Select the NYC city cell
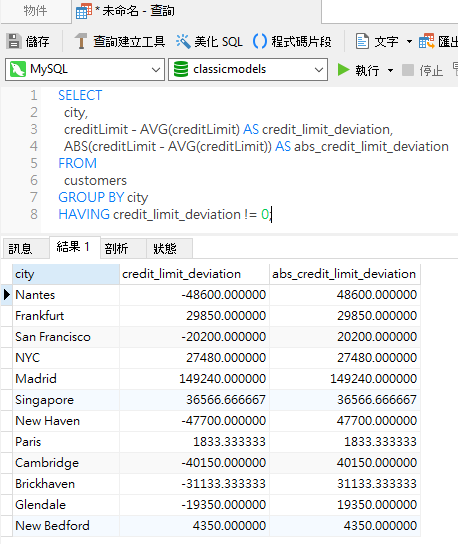The height and width of the screenshot is (544, 458). (x=66, y=358)
